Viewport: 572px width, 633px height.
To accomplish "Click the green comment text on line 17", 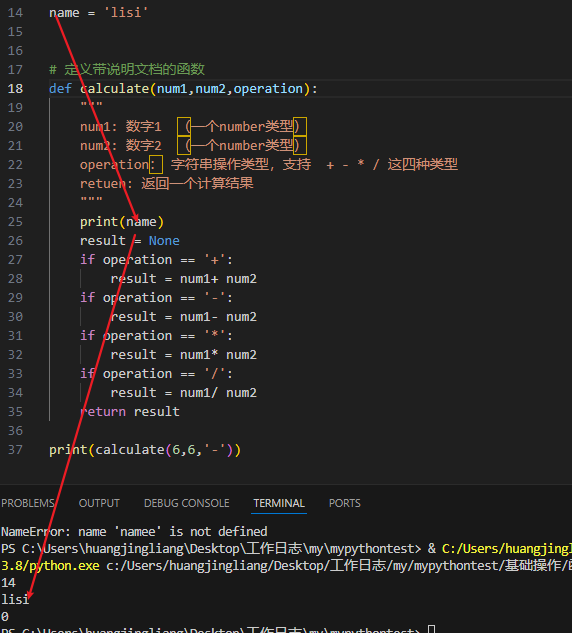I will coord(127,69).
